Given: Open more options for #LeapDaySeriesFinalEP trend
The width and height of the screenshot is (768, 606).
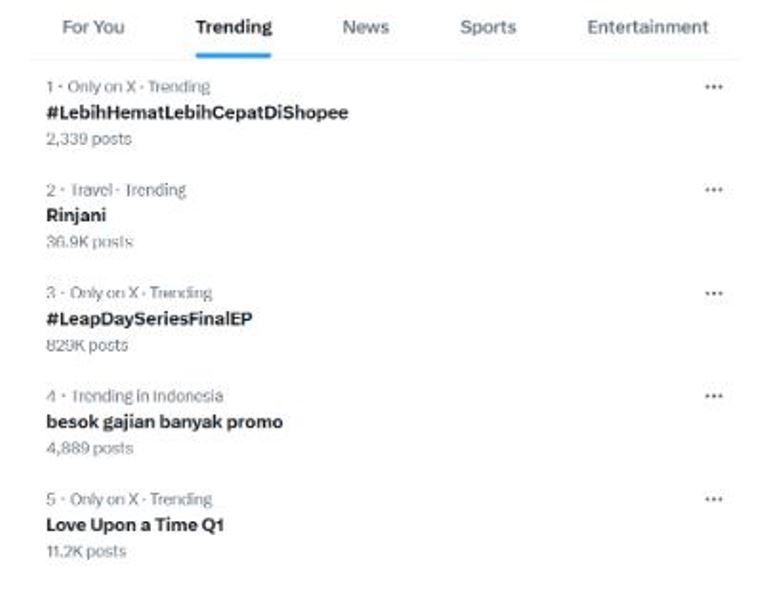Looking at the screenshot, I should (x=713, y=293).
